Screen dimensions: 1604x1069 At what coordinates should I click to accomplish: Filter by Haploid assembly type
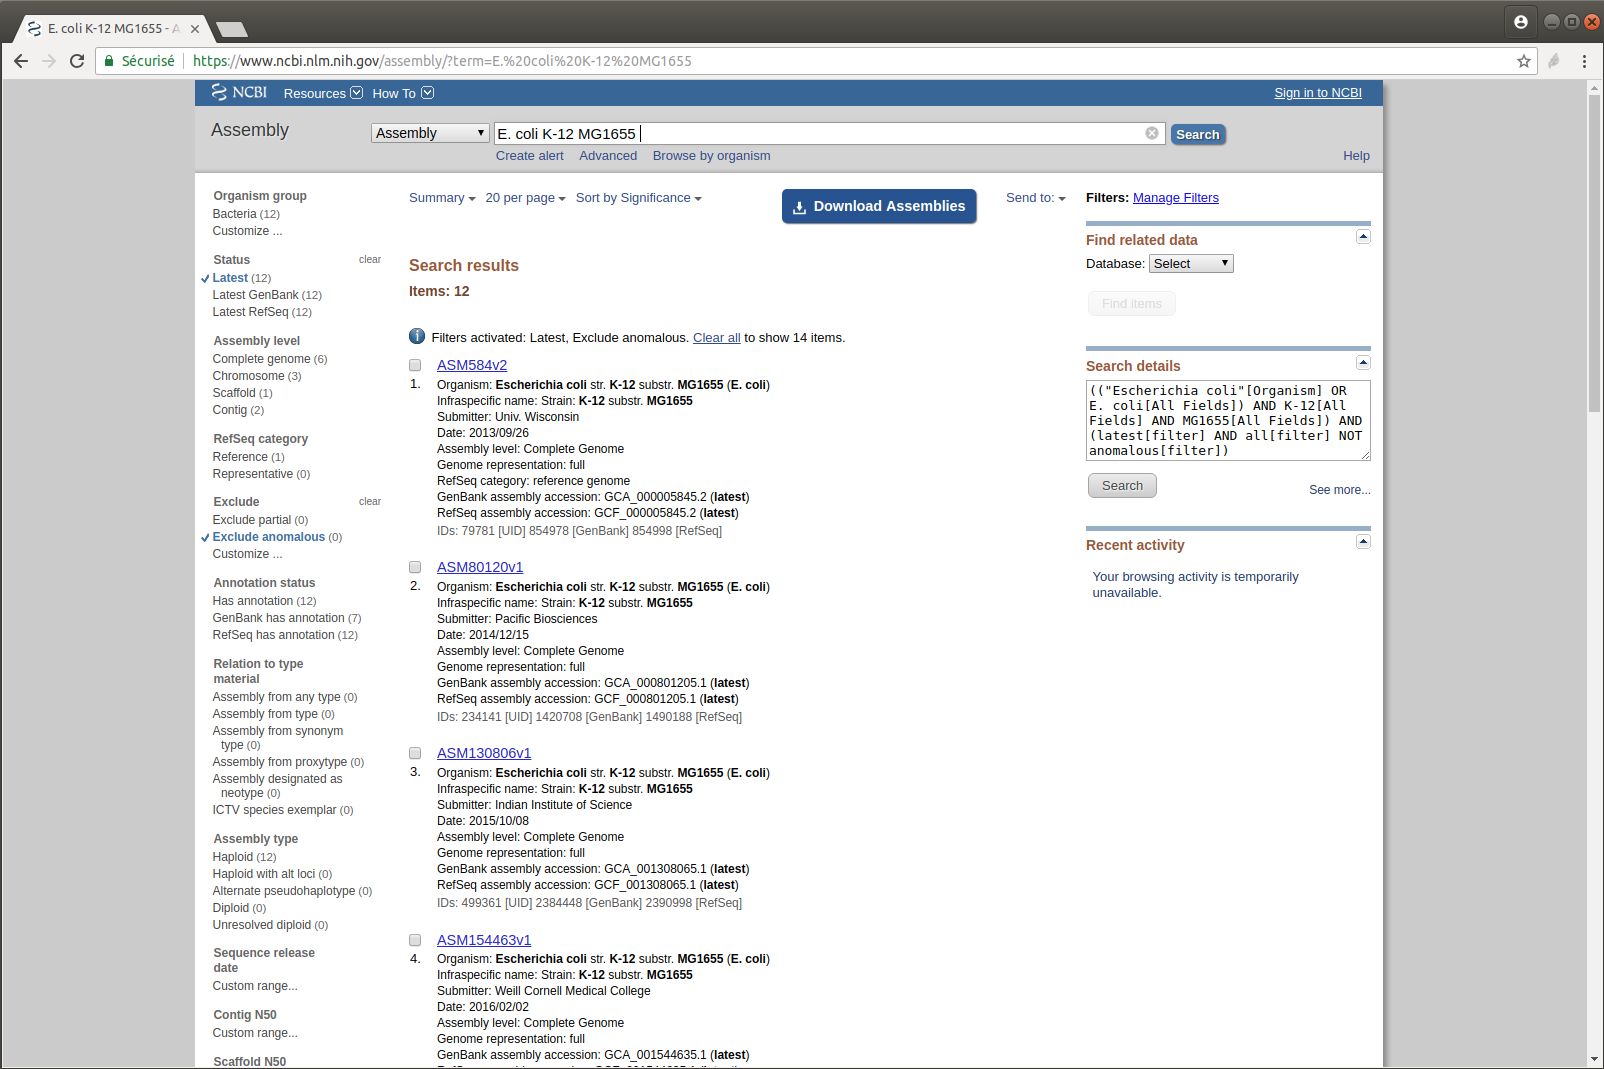[233, 857]
